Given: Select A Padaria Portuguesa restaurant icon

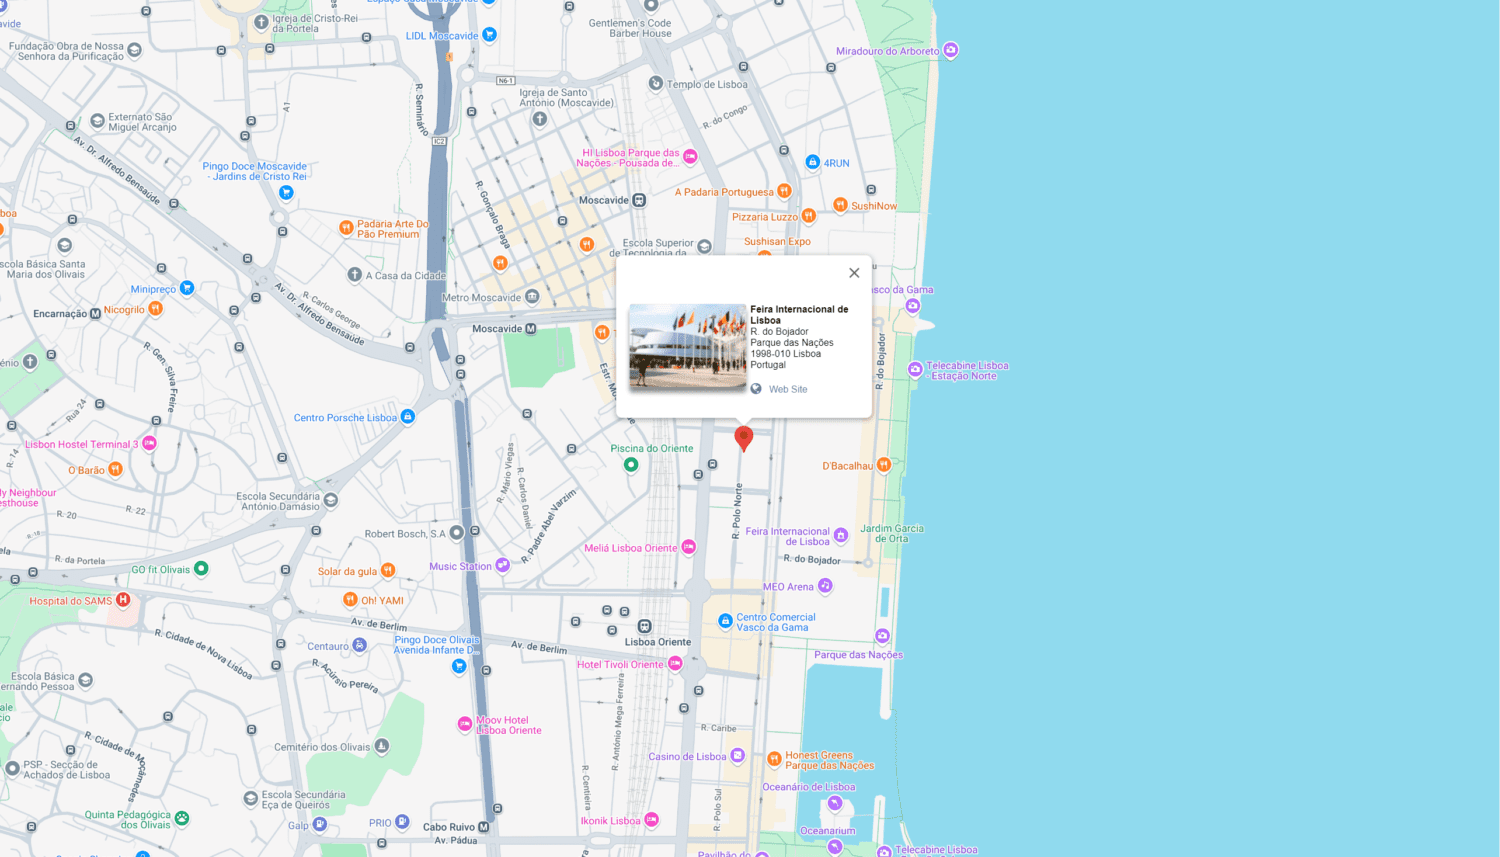Looking at the screenshot, I should coord(784,191).
